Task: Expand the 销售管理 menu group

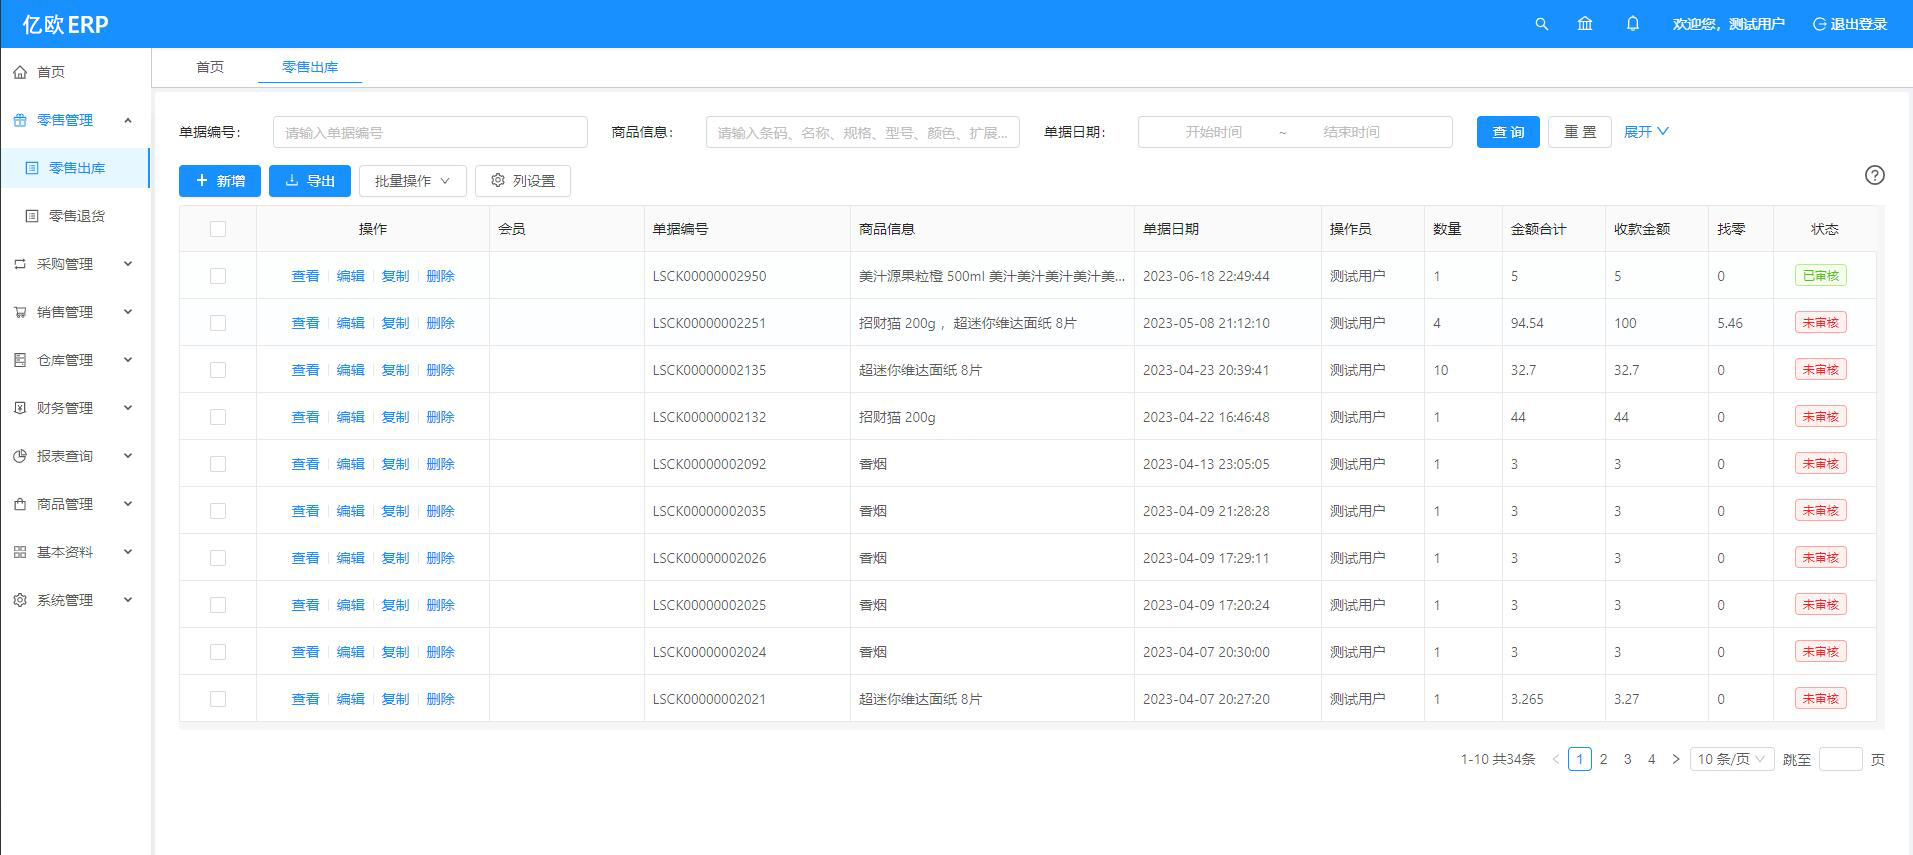Action: click(128, 312)
